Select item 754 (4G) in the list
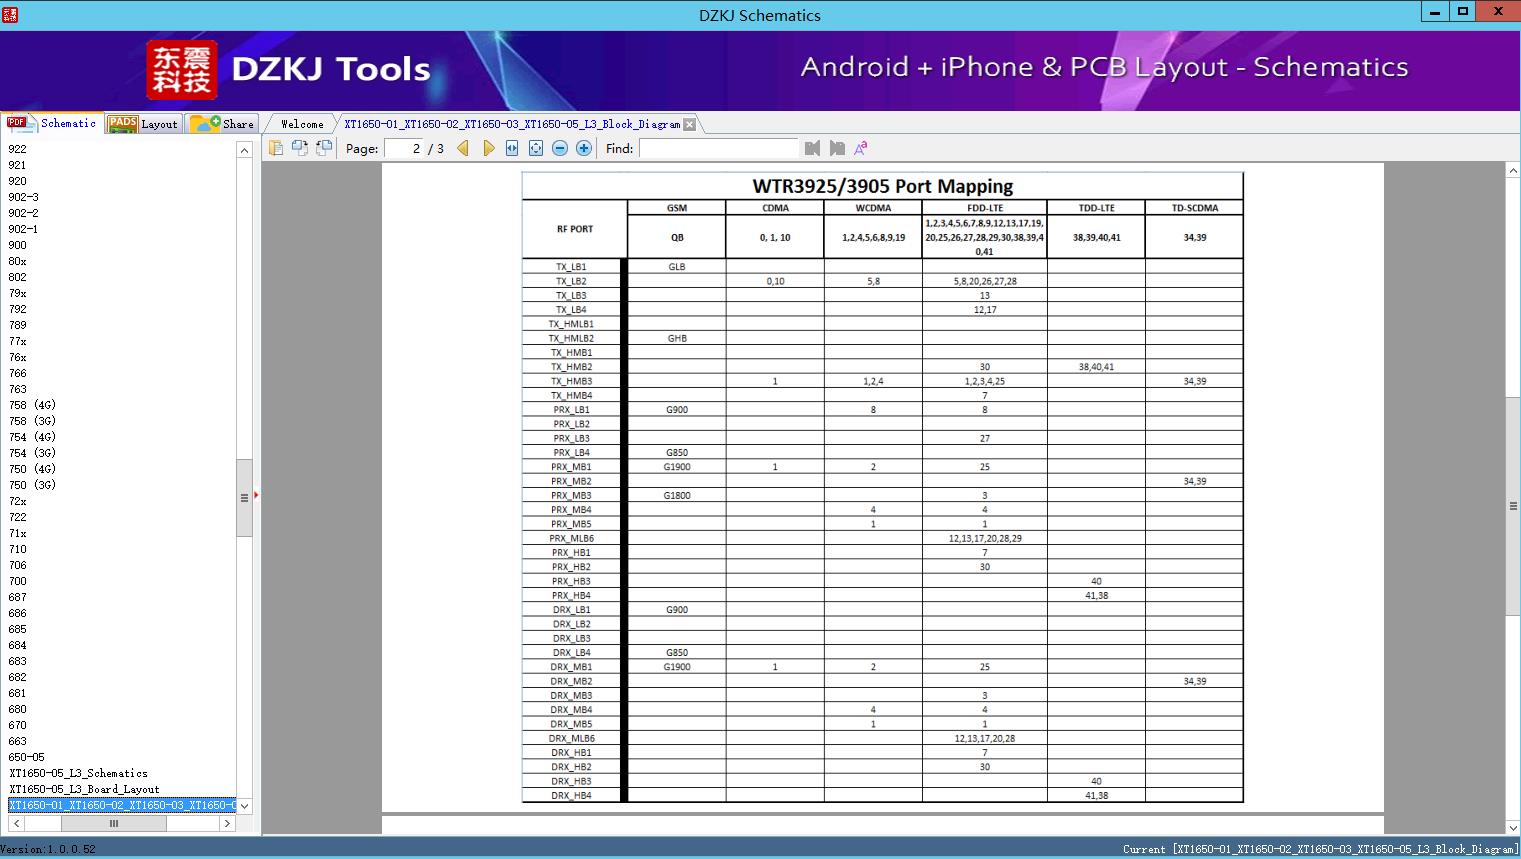Viewport: 1521px width, 859px height. pos(32,437)
